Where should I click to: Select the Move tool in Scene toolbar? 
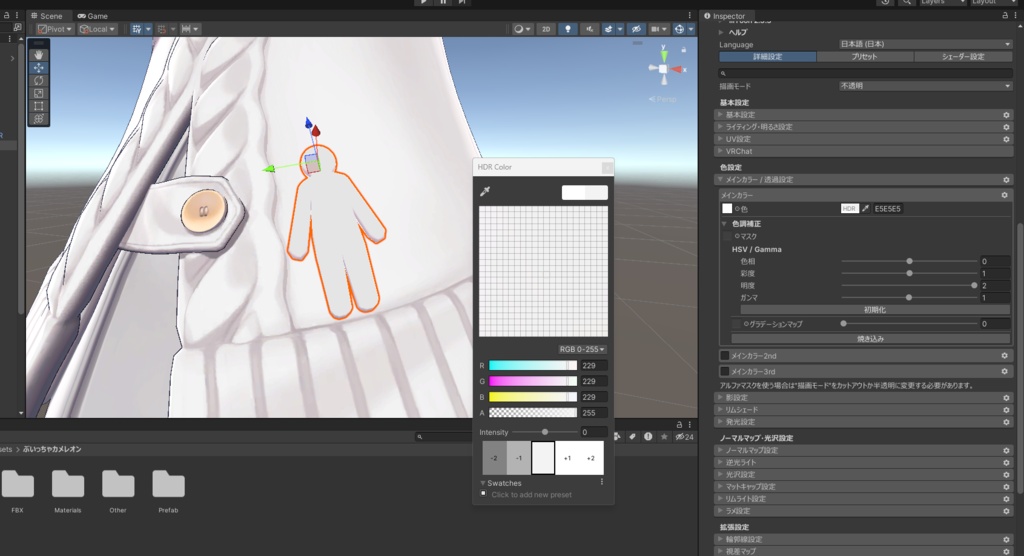pyautogui.click(x=39, y=68)
